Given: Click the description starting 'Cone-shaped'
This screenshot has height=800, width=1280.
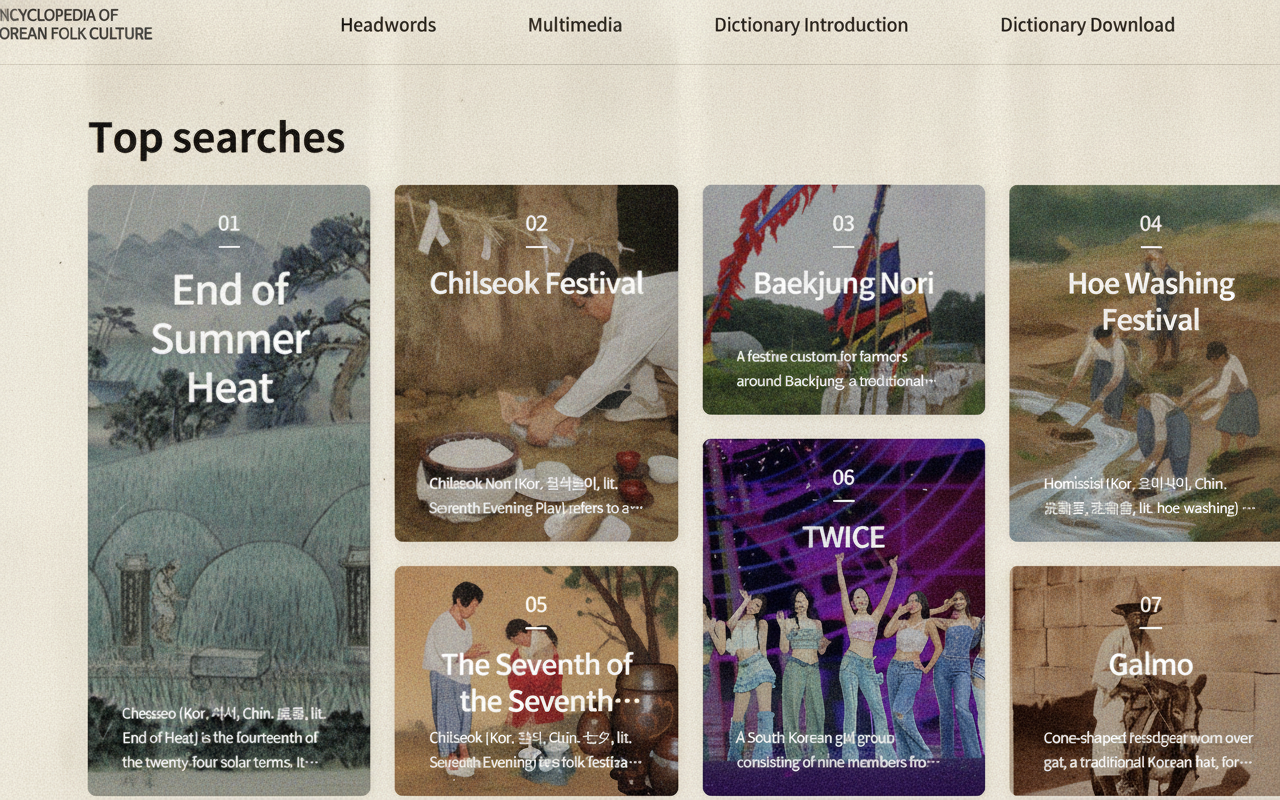Looking at the screenshot, I should [x=1148, y=750].
